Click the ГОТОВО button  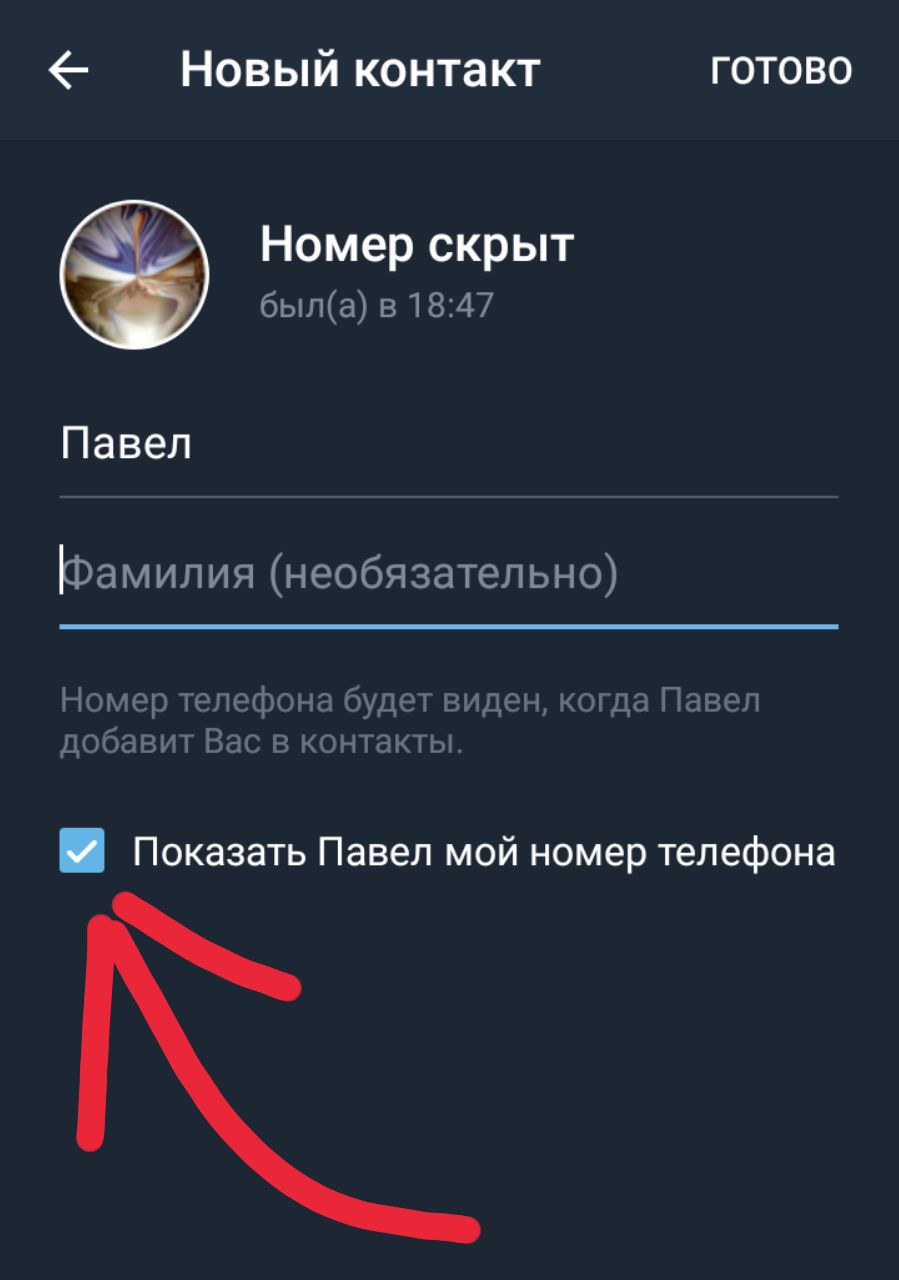(x=781, y=70)
